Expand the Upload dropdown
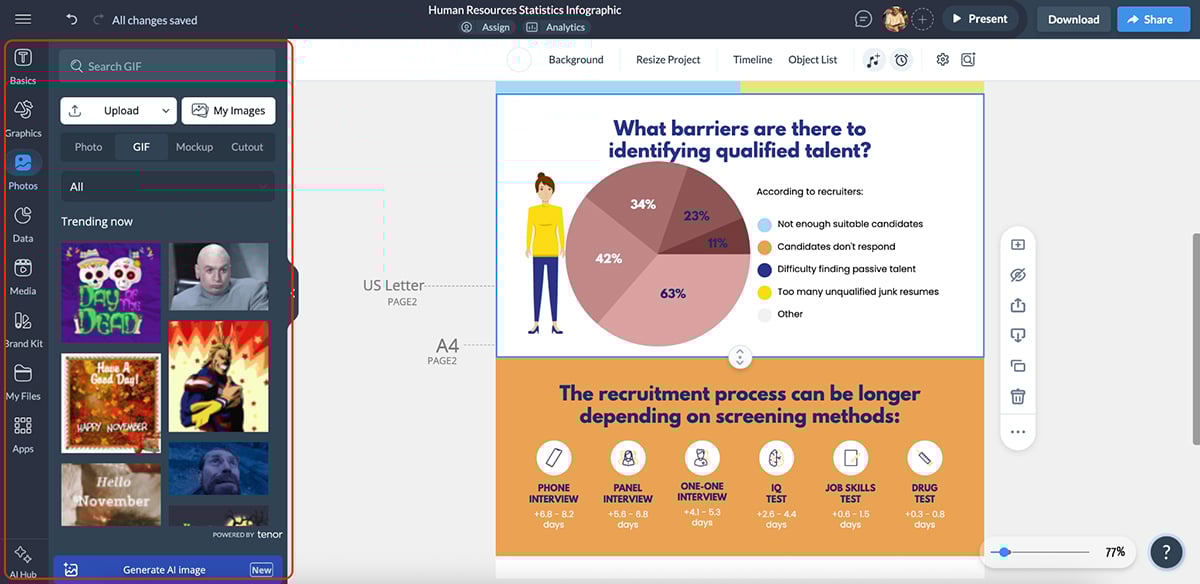Screen dimensions: 1200x584 [x=118, y=111]
